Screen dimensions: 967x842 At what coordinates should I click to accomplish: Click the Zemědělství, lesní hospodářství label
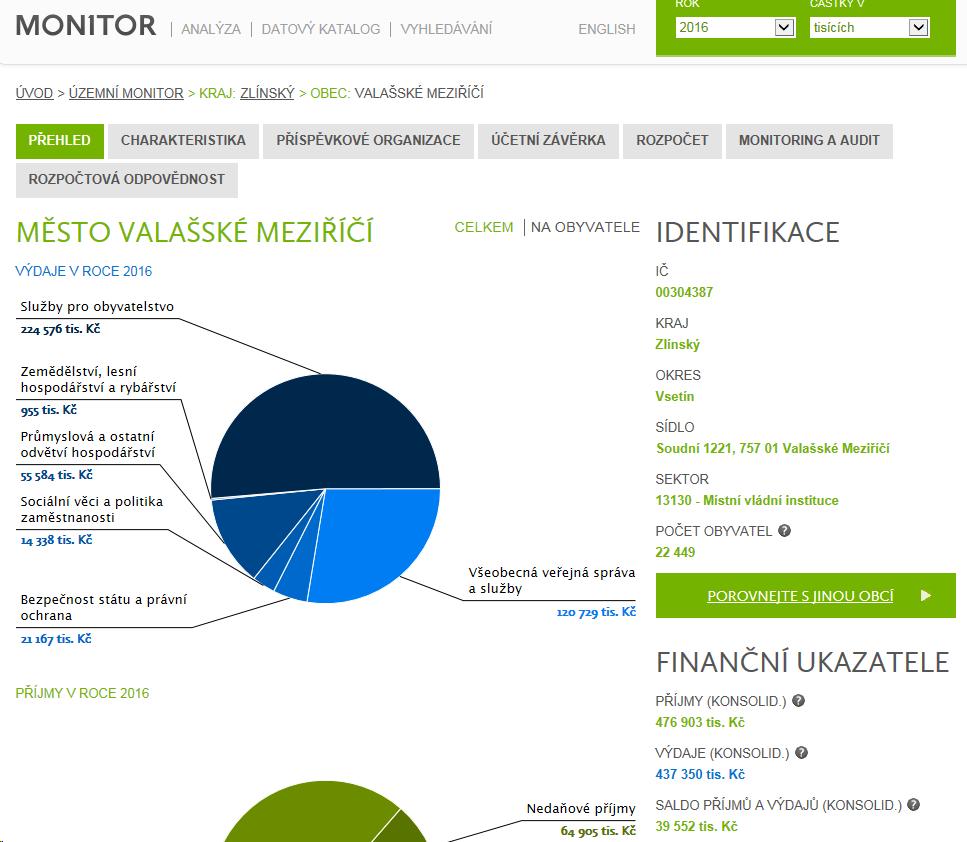tap(98, 379)
